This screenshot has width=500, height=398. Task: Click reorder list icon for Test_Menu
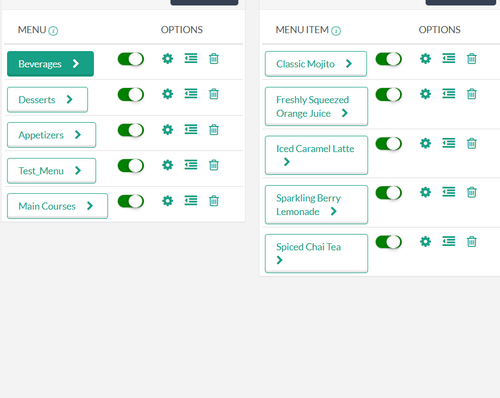coord(191,165)
